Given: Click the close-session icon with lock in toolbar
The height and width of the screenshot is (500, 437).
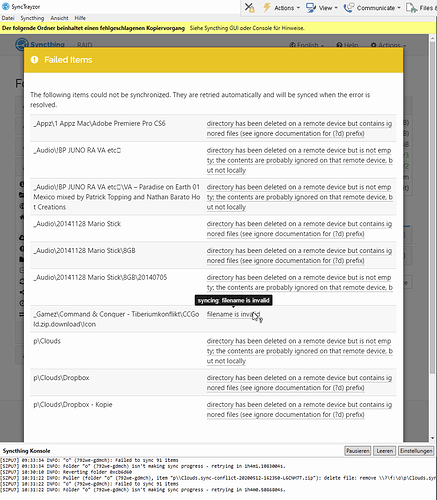Looking at the screenshot, I should 249,7.
